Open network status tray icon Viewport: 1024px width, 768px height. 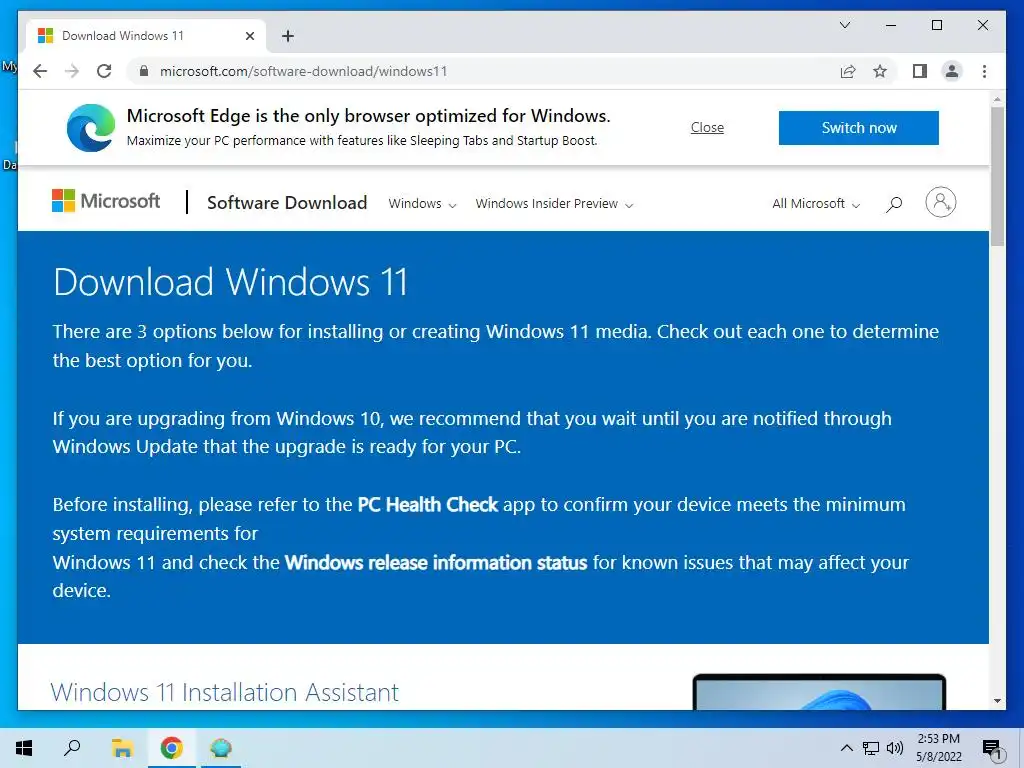pos(871,748)
